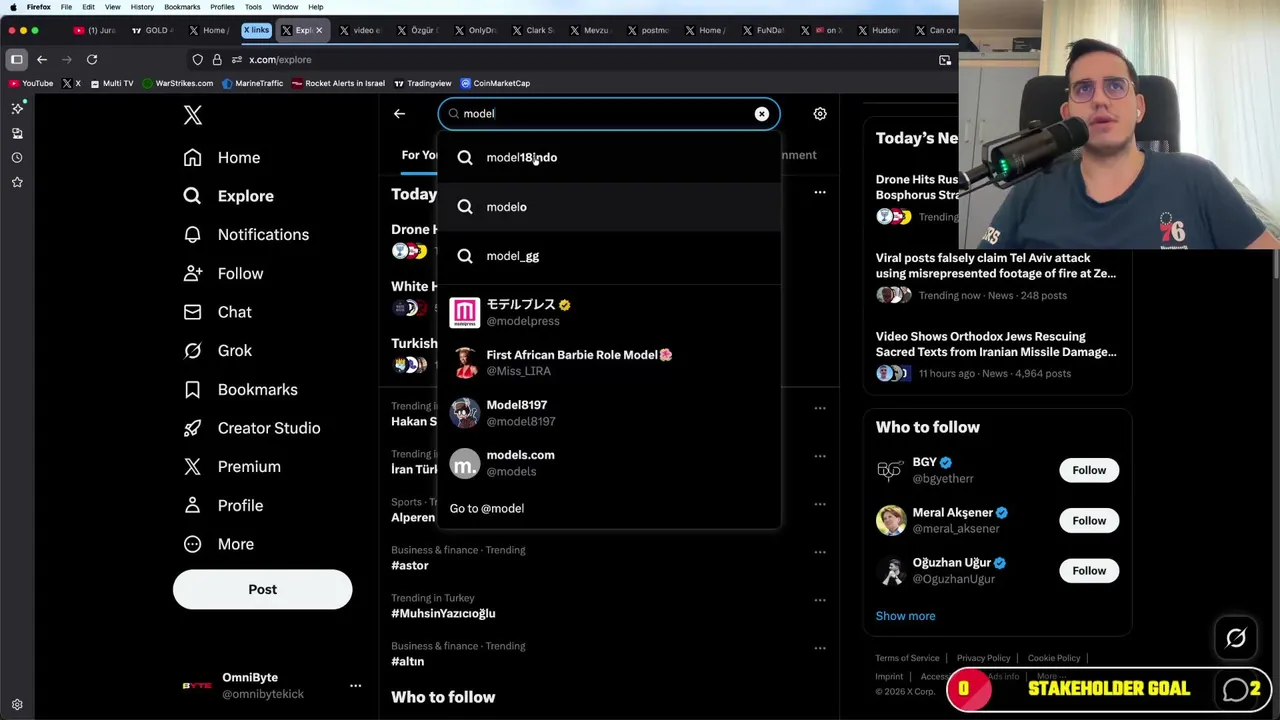Viewport: 1280px width, 720px height.
Task: Go back using the arrow beside search
Action: (399, 114)
